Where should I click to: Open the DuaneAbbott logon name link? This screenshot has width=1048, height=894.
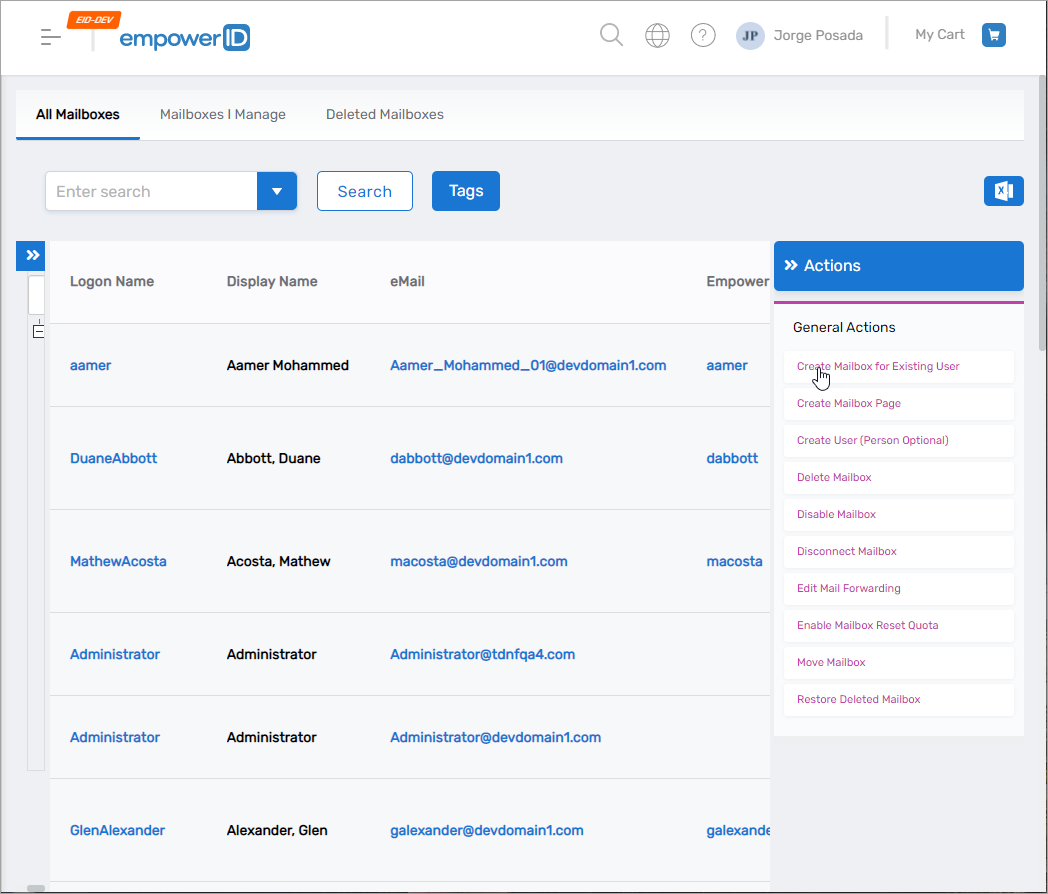click(113, 459)
